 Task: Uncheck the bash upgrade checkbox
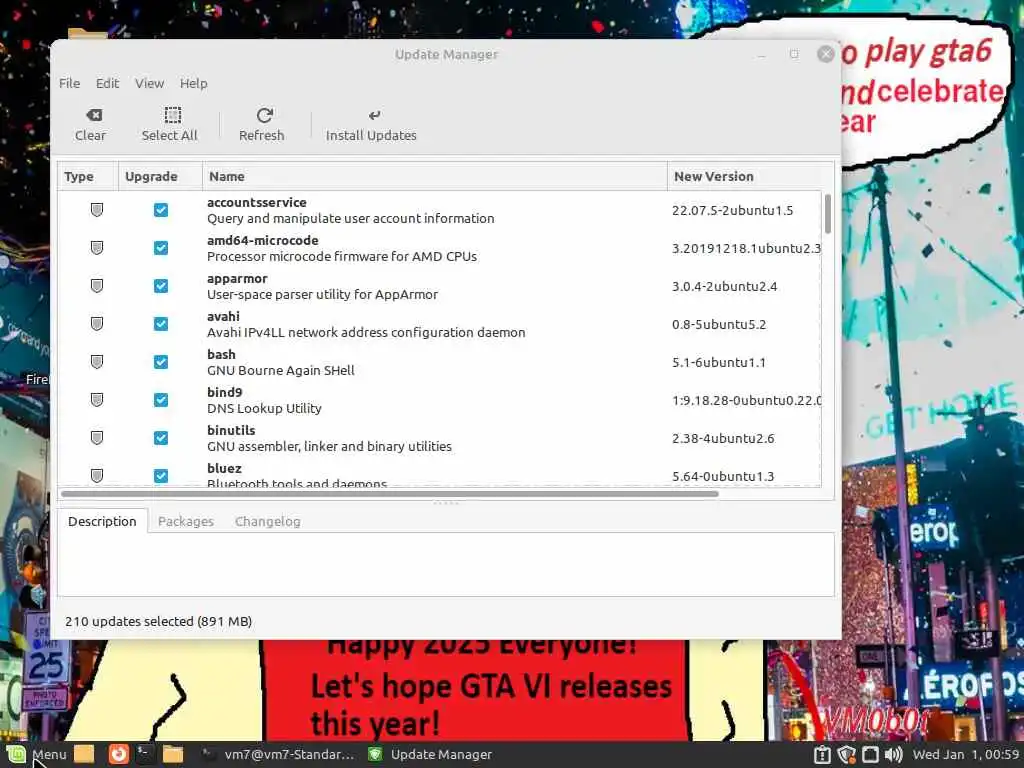161,361
